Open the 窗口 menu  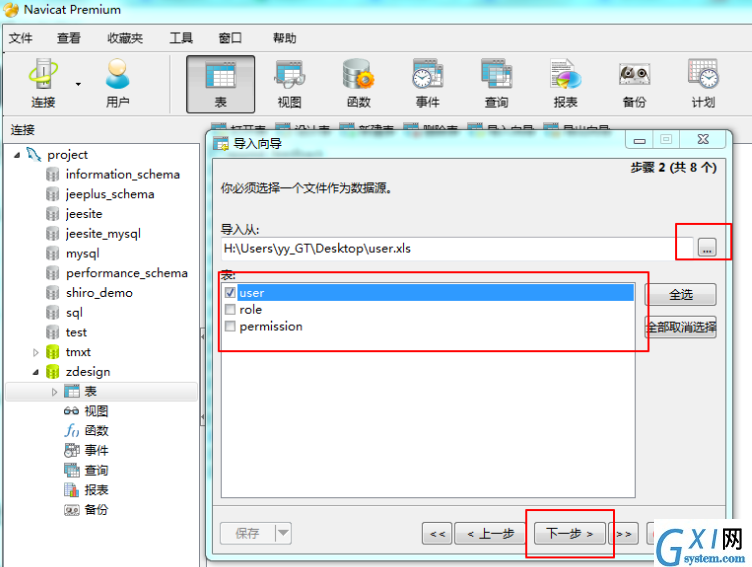click(x=230, y=38)
